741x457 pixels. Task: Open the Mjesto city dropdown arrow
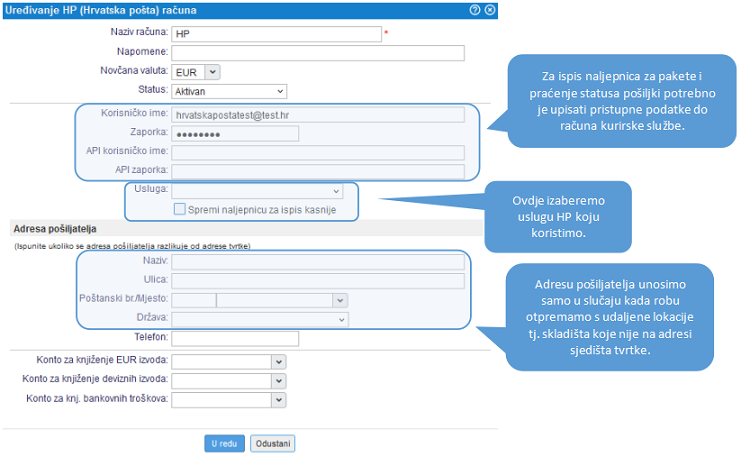(340, 300)
